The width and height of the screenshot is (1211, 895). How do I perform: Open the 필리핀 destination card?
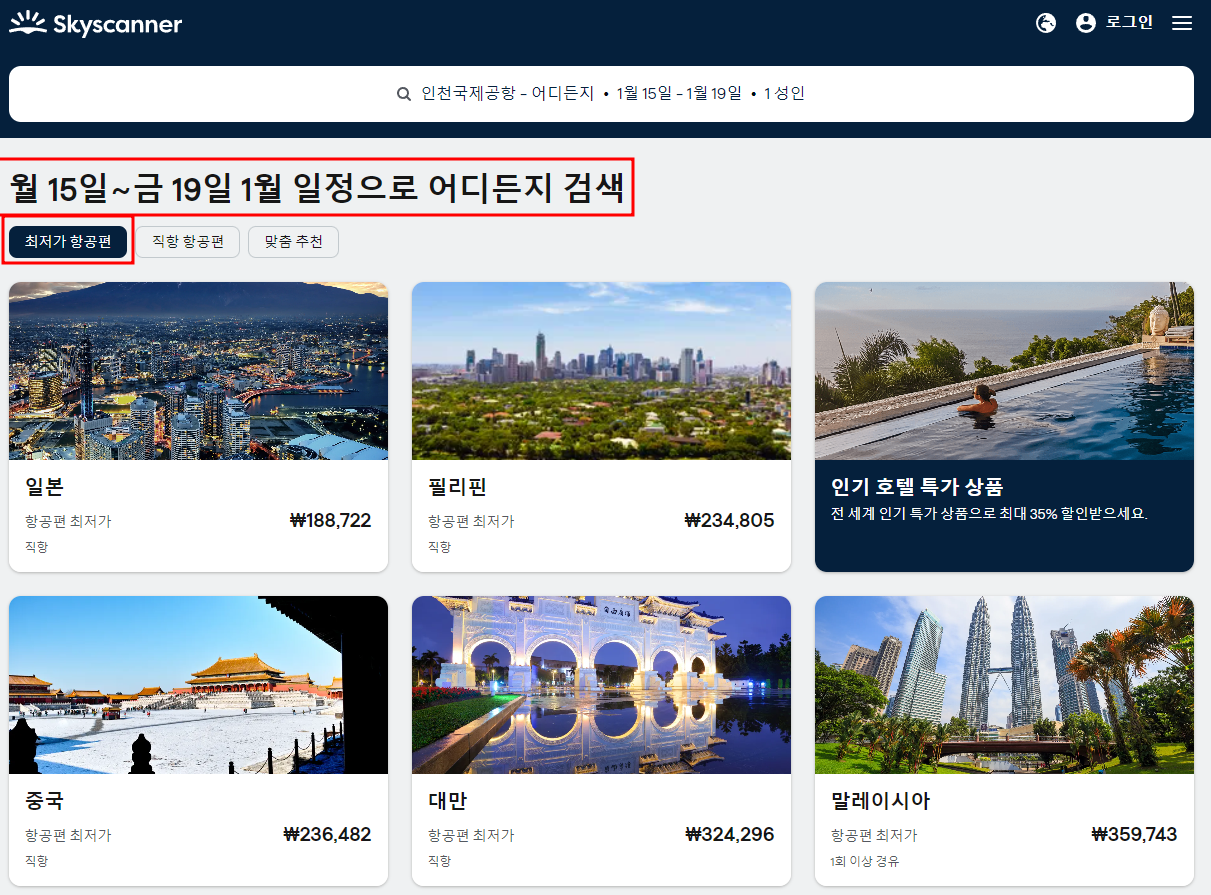point(601,425)
